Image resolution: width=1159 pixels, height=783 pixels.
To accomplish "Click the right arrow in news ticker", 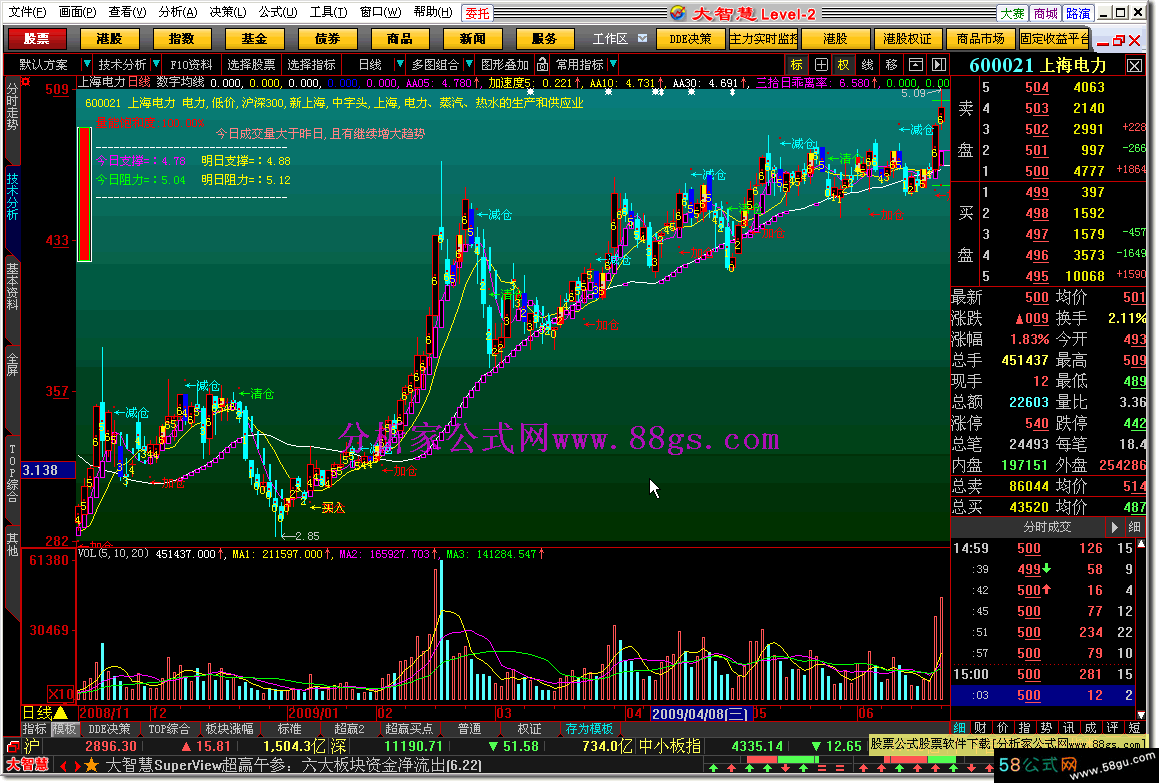I will 76,766.
